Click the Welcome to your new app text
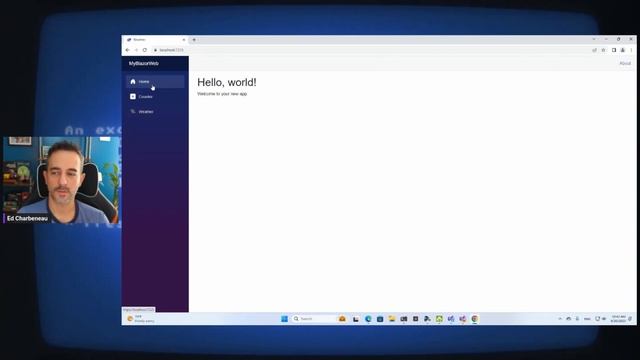The width and height of the screenshot is (640, 360). [222, 94]
